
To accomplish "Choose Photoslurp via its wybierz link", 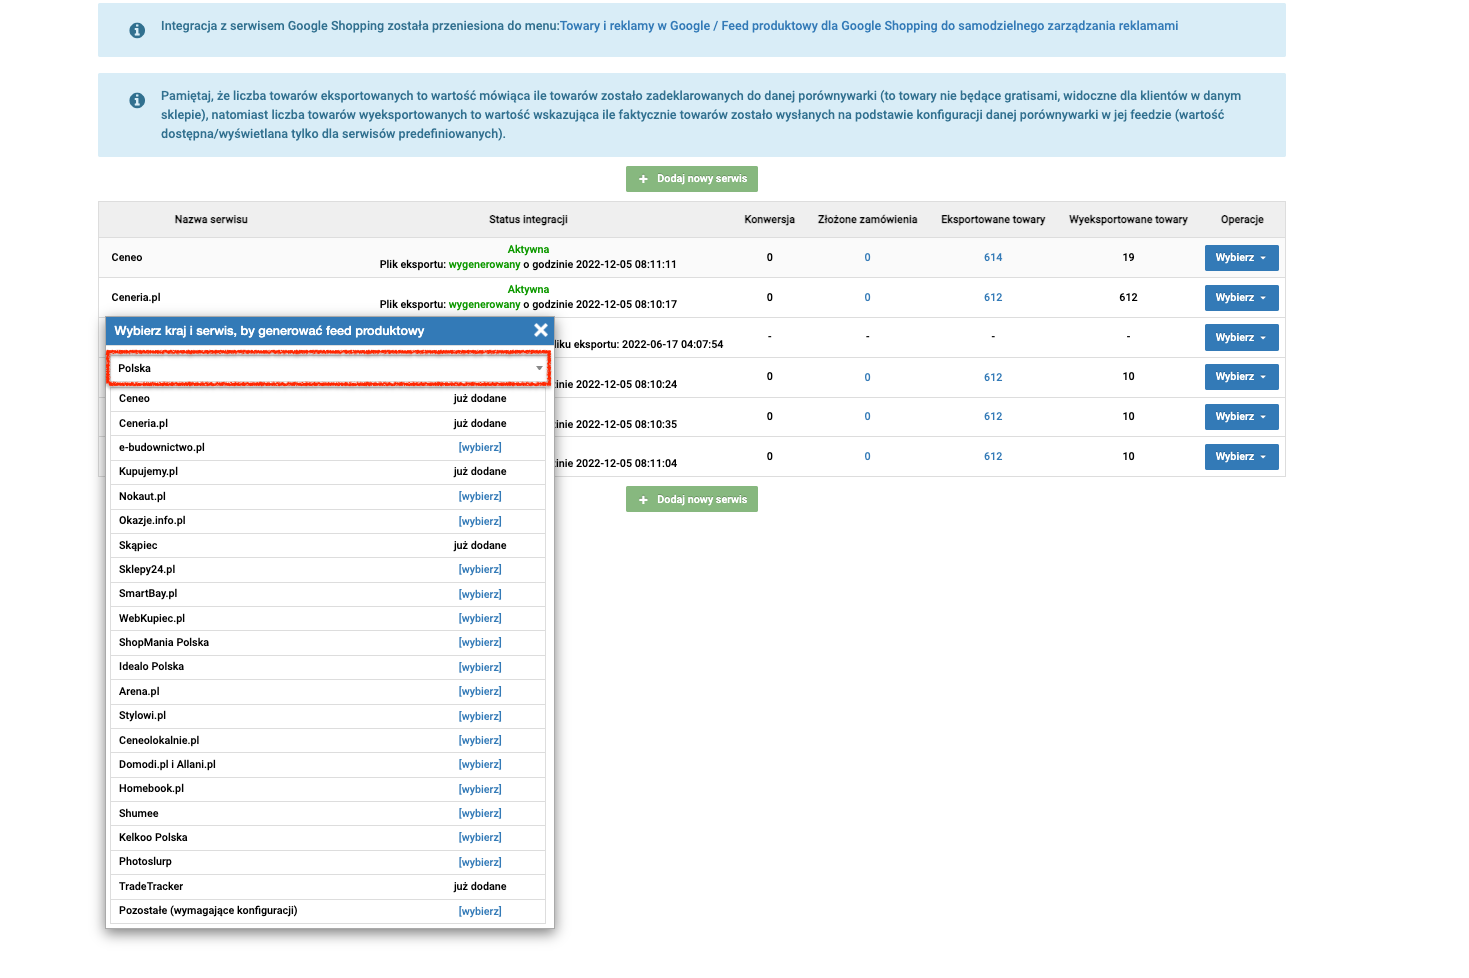I will (x=480, y=862).
